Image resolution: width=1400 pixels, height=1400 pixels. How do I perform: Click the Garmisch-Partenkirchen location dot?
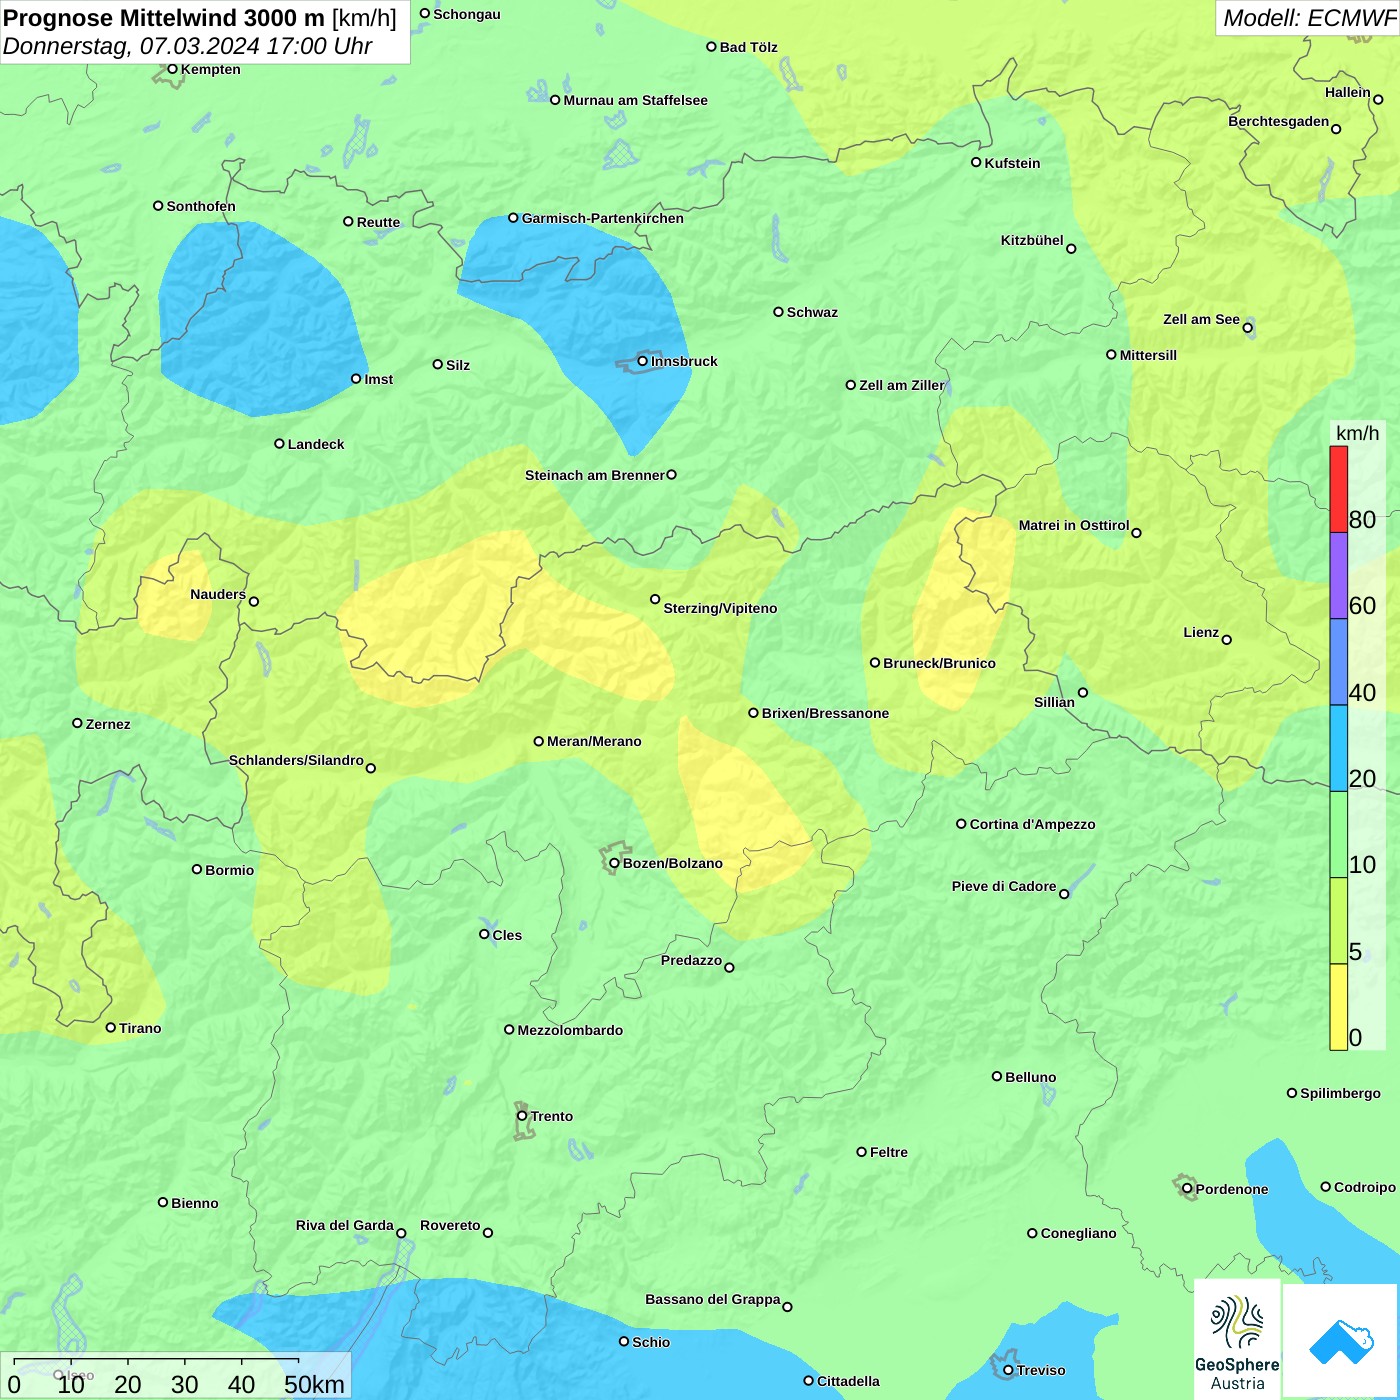(x=513, y=218)
